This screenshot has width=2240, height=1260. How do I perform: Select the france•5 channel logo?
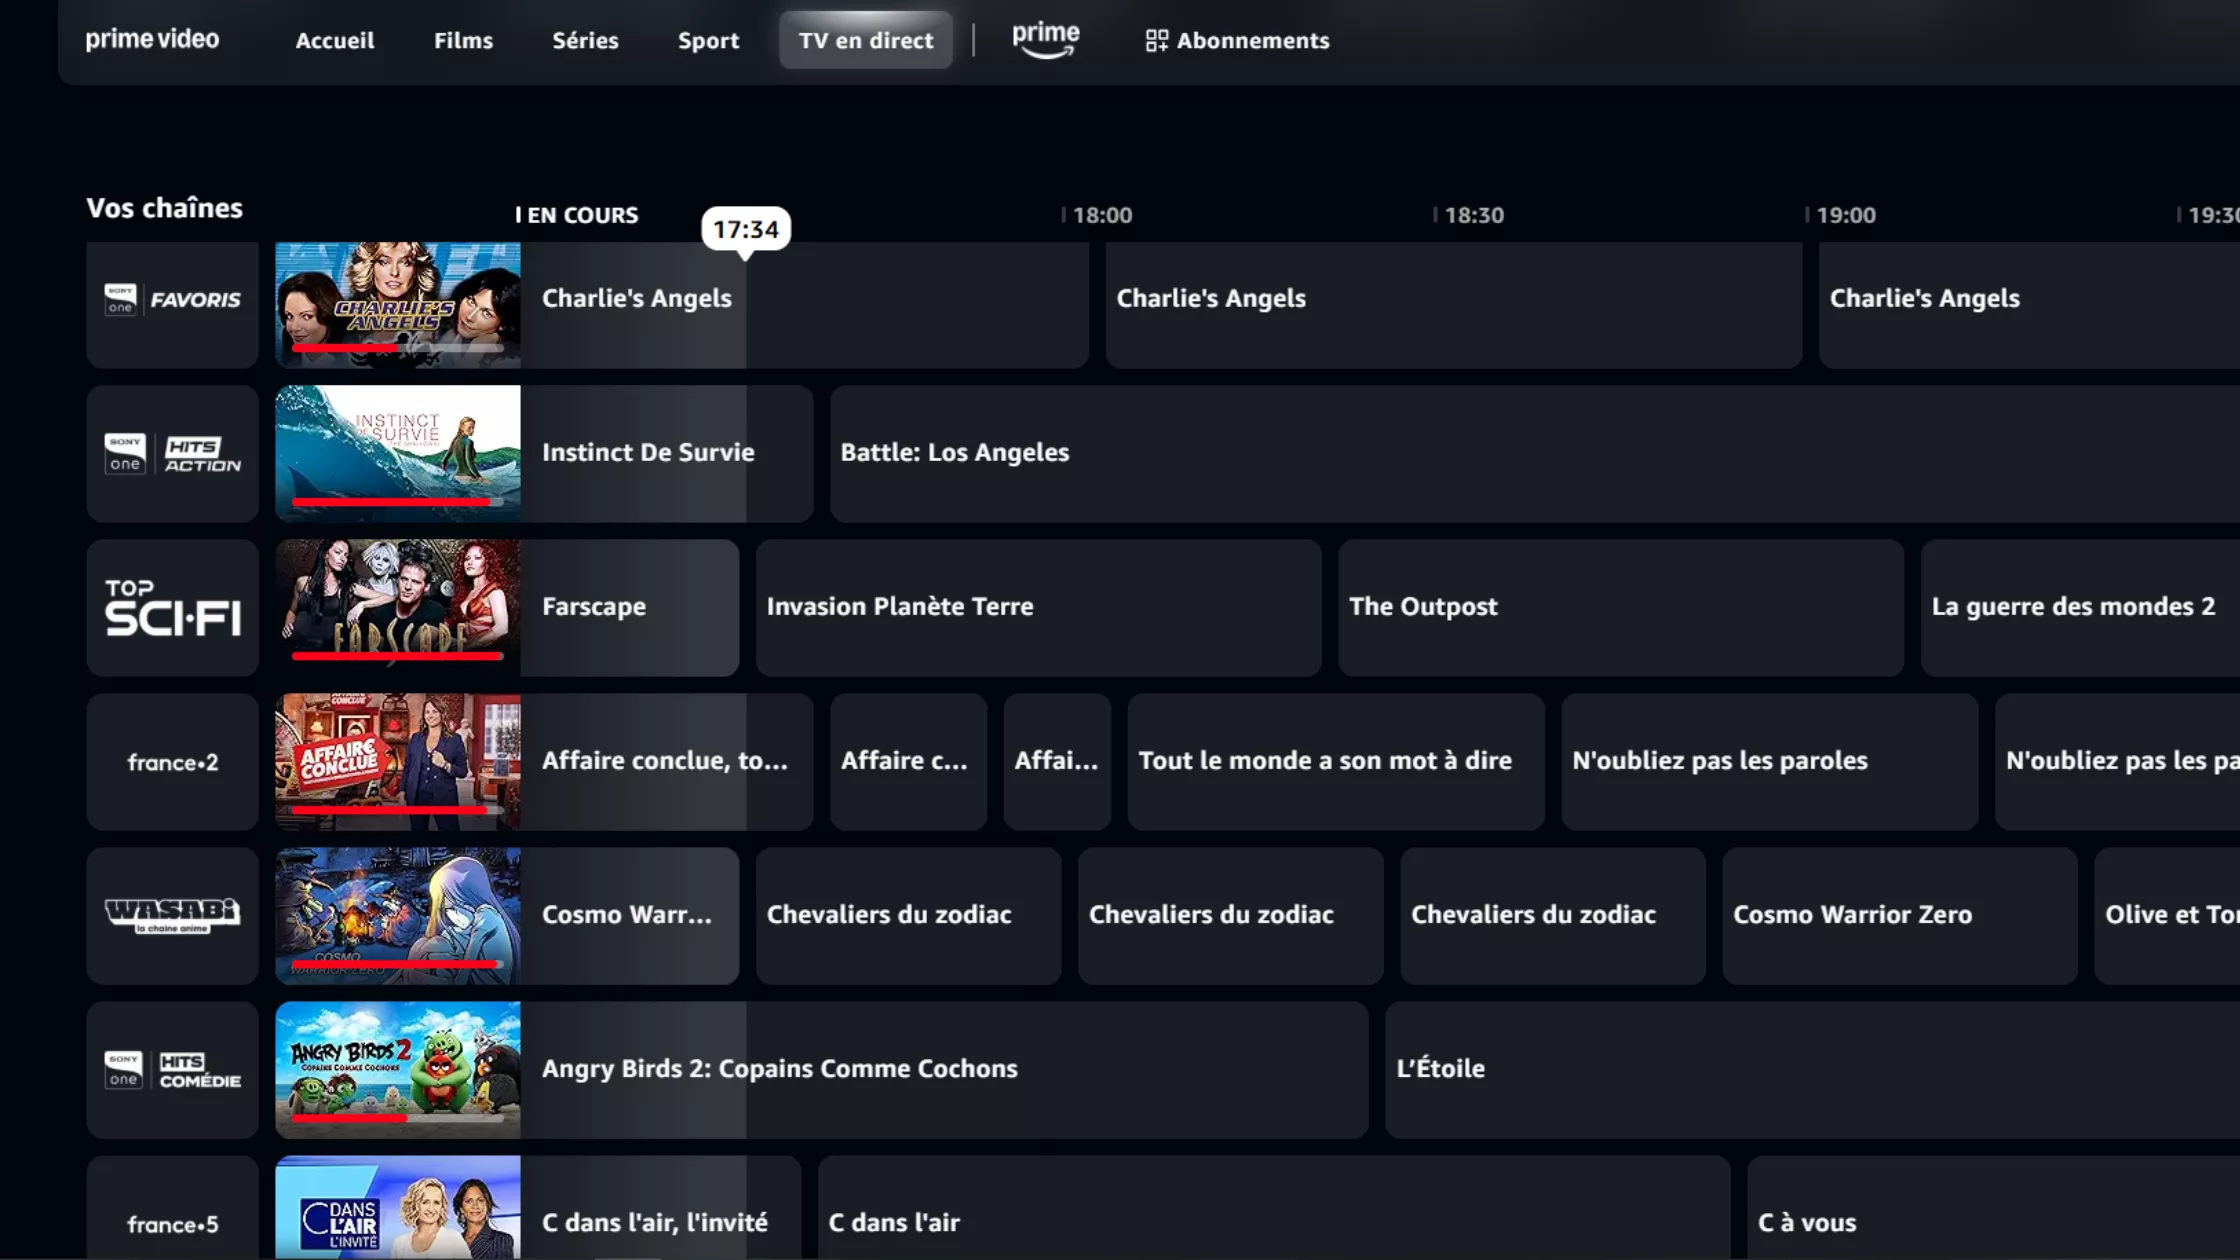(172, 1223)
